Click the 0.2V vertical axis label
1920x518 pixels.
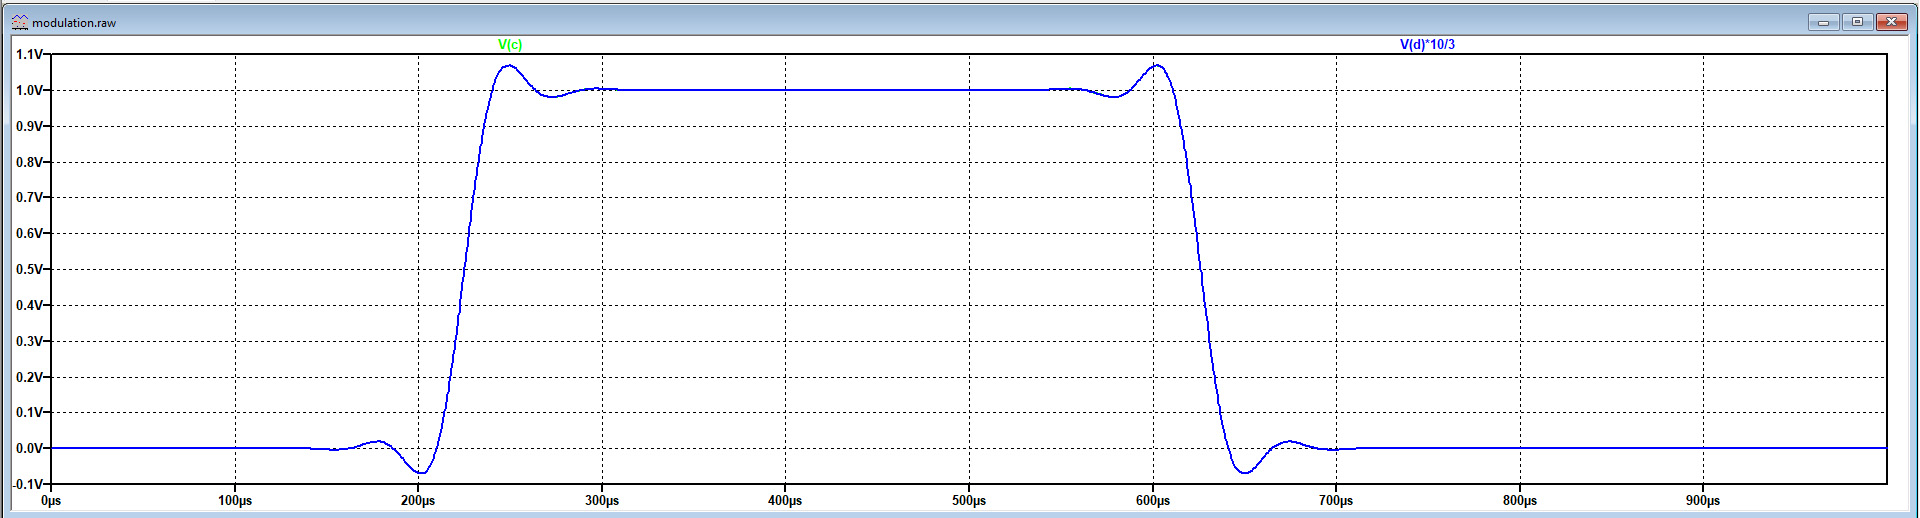pyautogui.click(x=29, y=377)
